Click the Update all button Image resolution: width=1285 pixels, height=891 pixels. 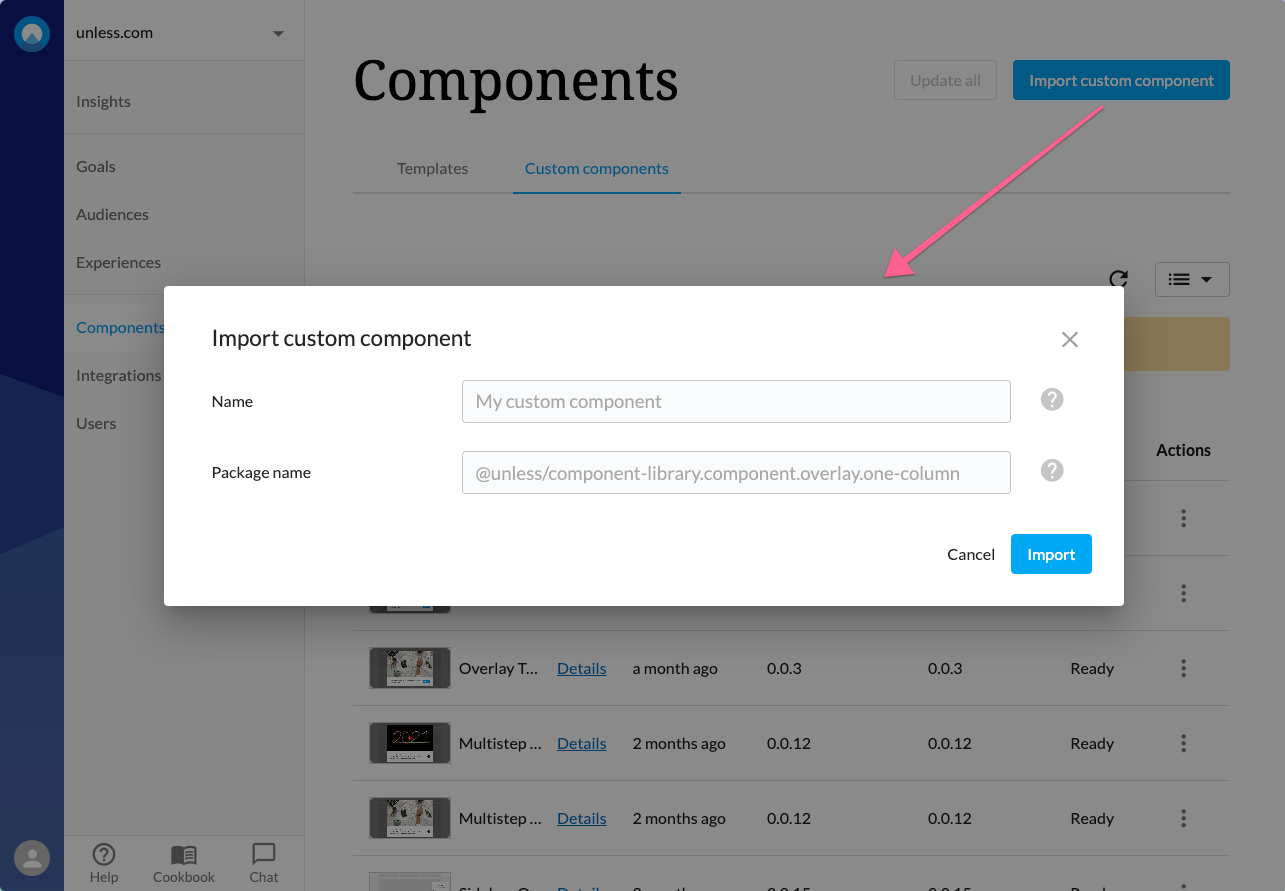click(945, 81)
